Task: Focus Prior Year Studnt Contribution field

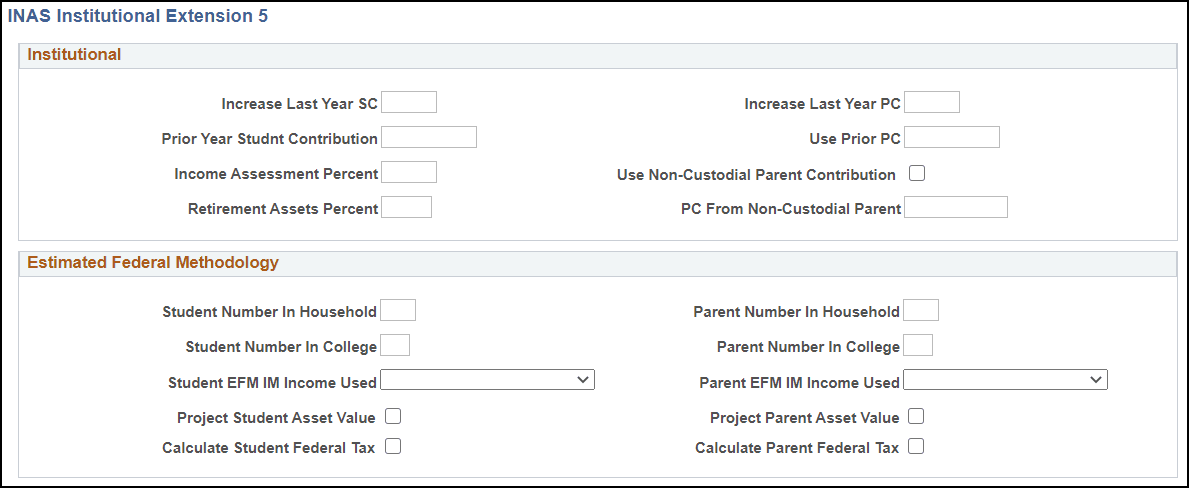Action: 429,137
